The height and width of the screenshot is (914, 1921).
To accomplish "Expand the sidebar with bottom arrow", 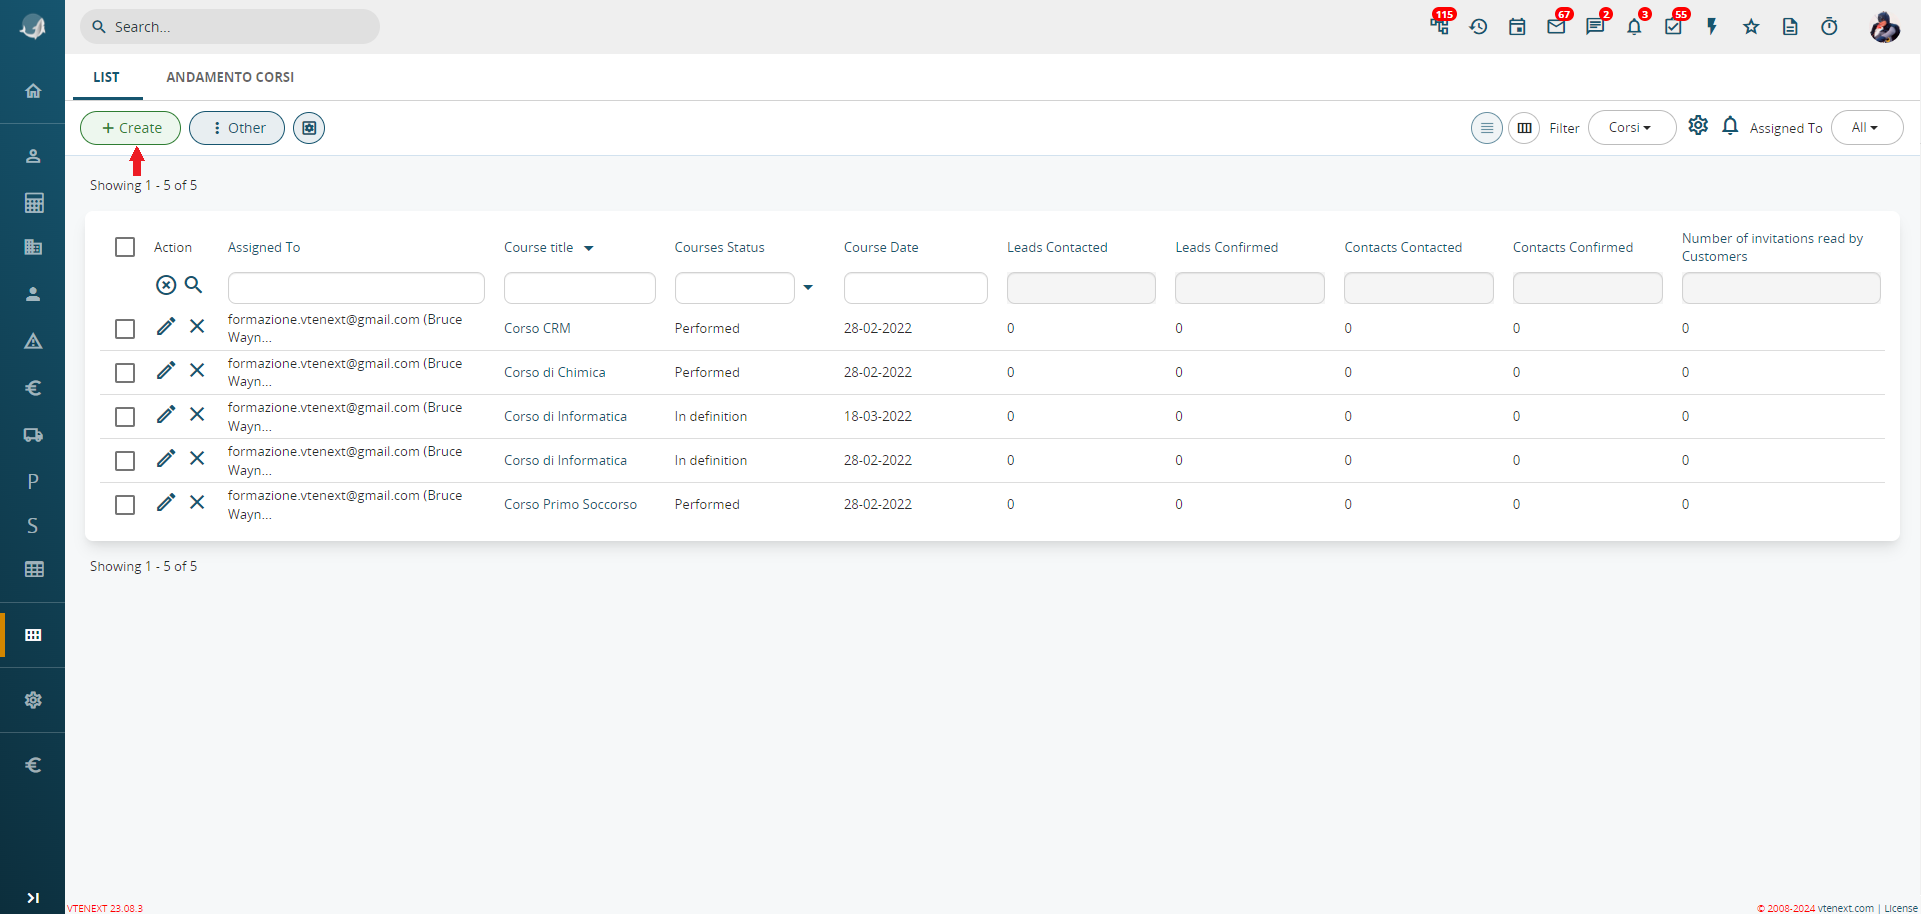I will tap(33, 898).
